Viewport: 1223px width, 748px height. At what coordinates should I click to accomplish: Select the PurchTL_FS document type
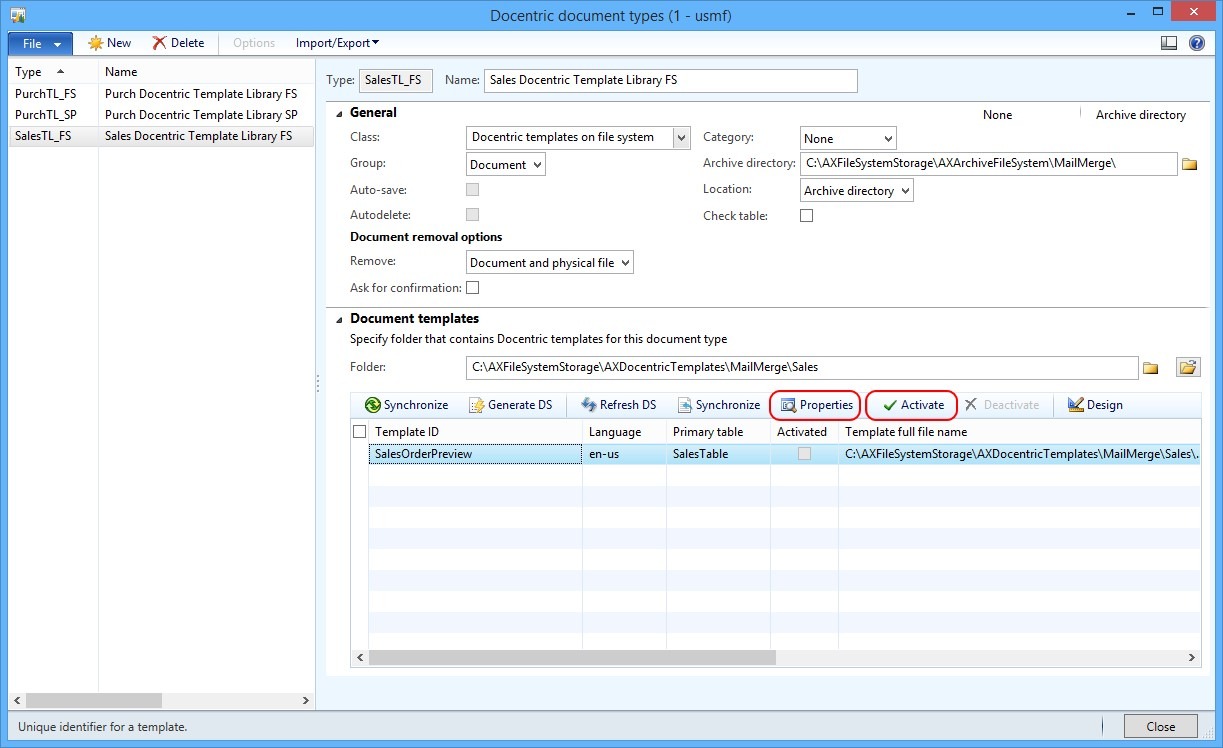(46, 94)
